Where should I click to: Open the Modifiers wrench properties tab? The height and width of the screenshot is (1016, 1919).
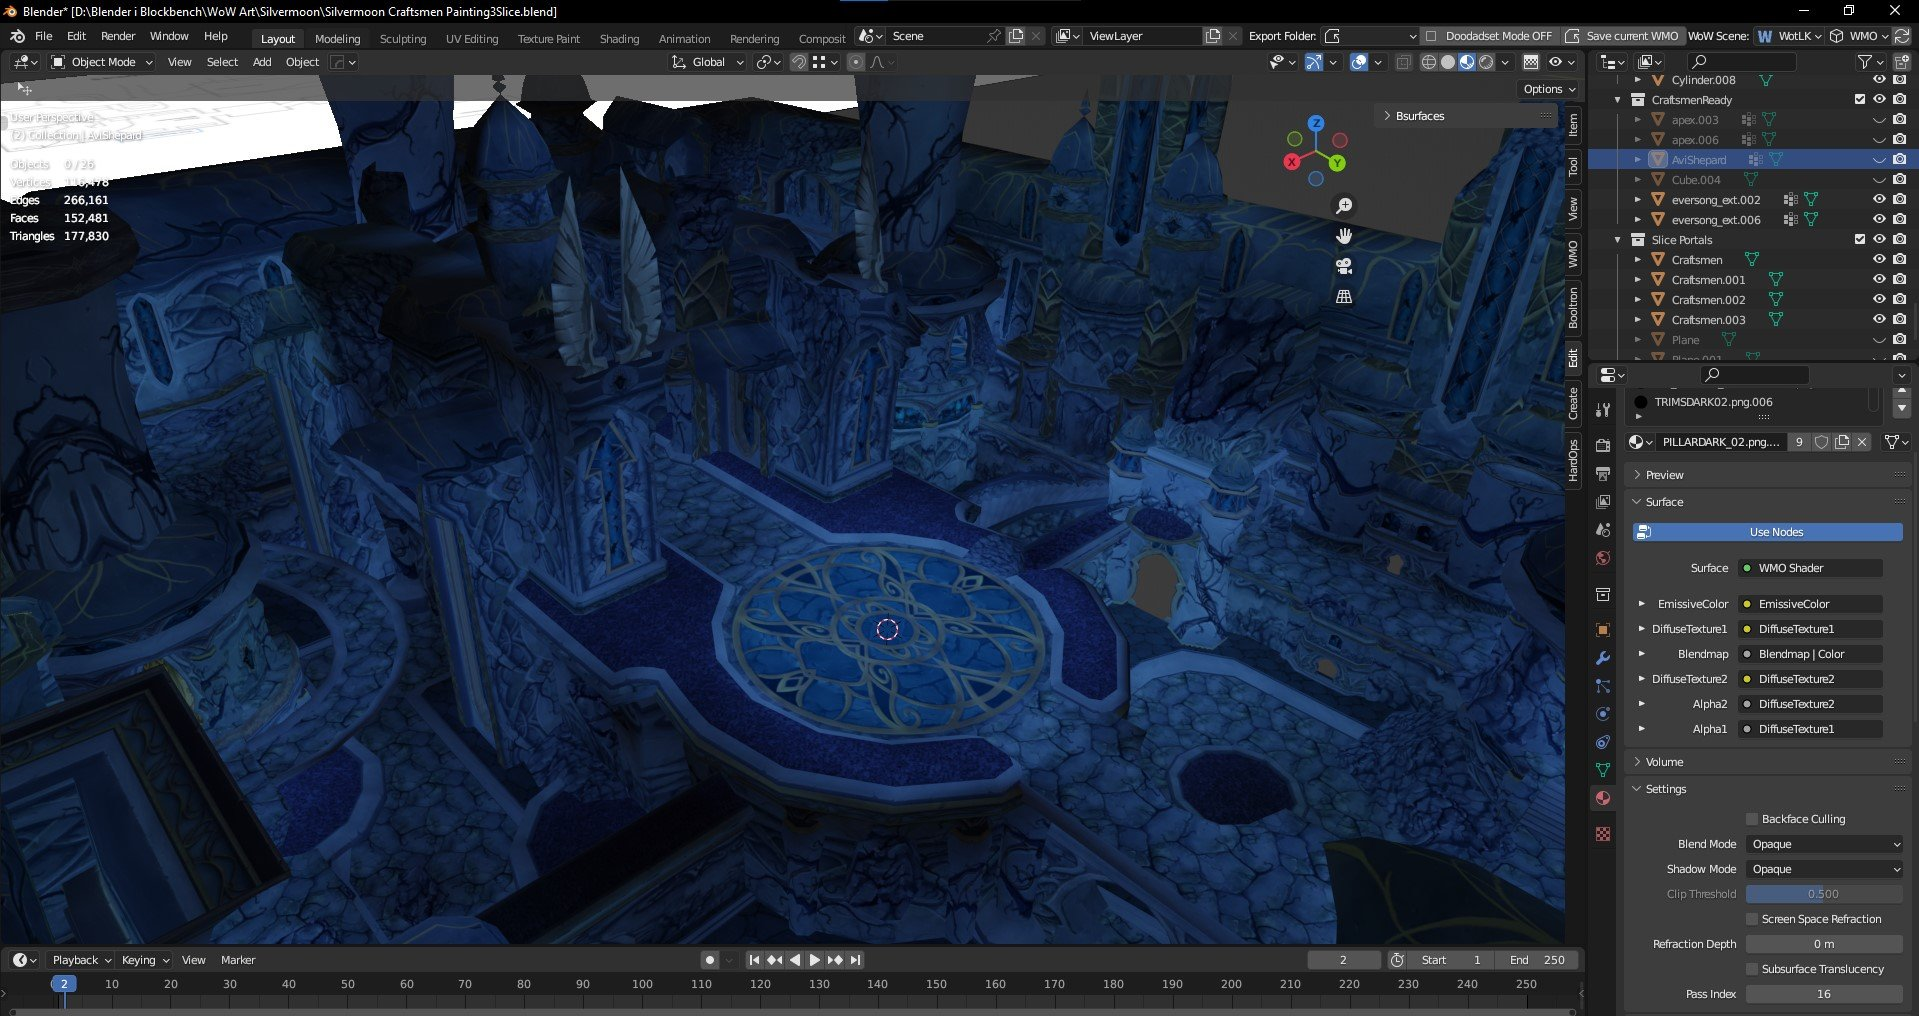(1603, 658)
